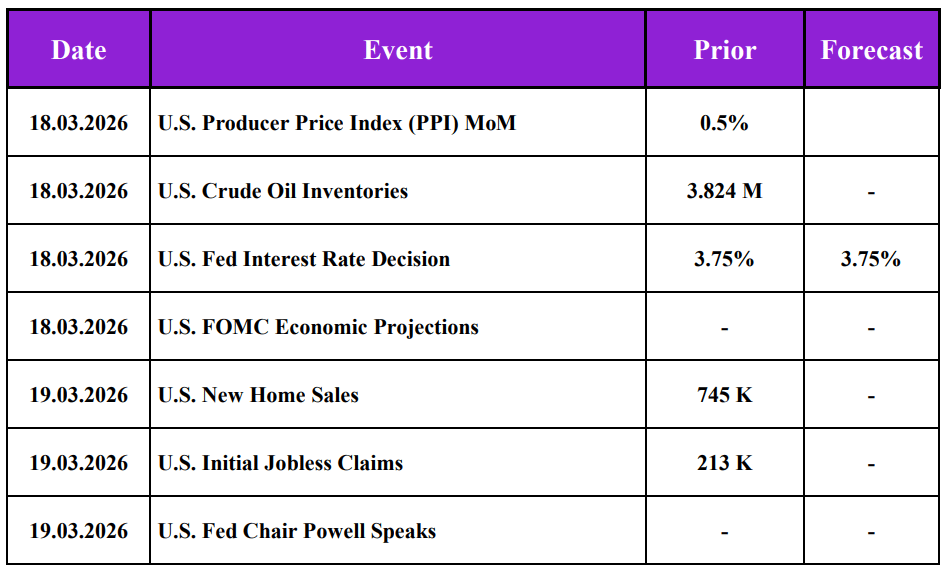This screenshot has width=948, height=570.
Task: Select the Forecast column header
Action: [x=871, y=50]
